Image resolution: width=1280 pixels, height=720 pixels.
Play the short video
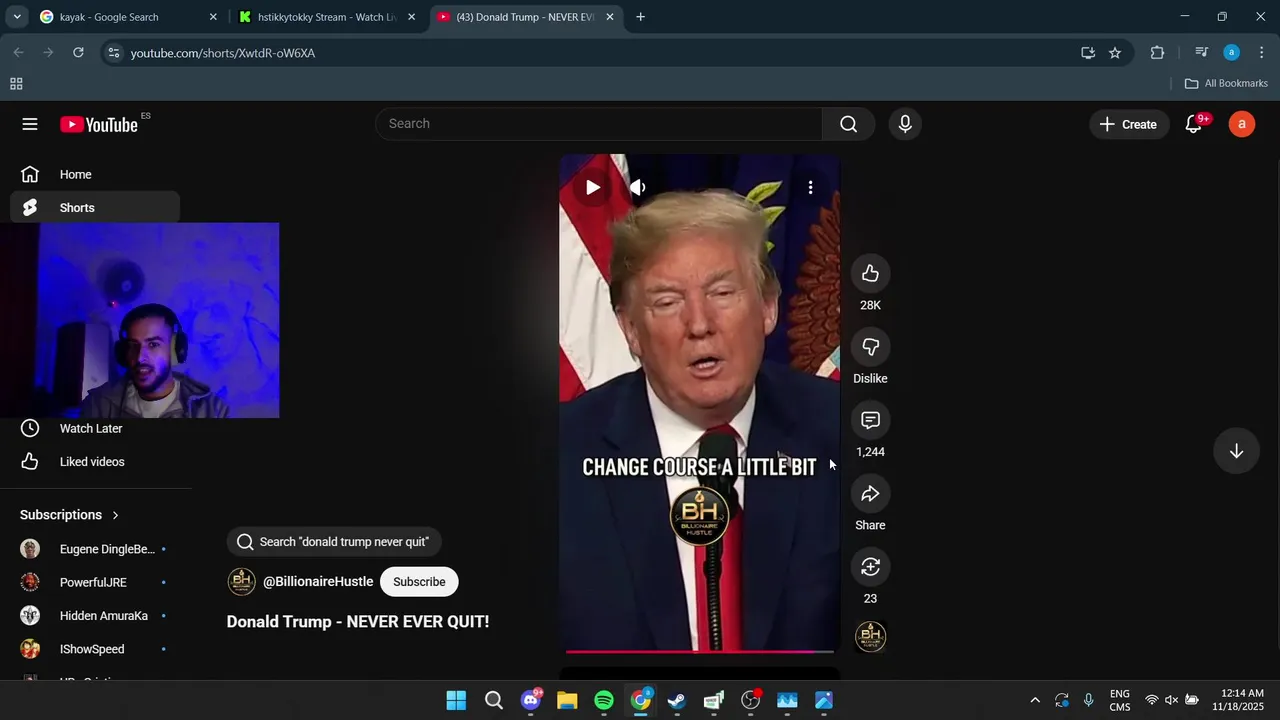click(x=593, y=187)
